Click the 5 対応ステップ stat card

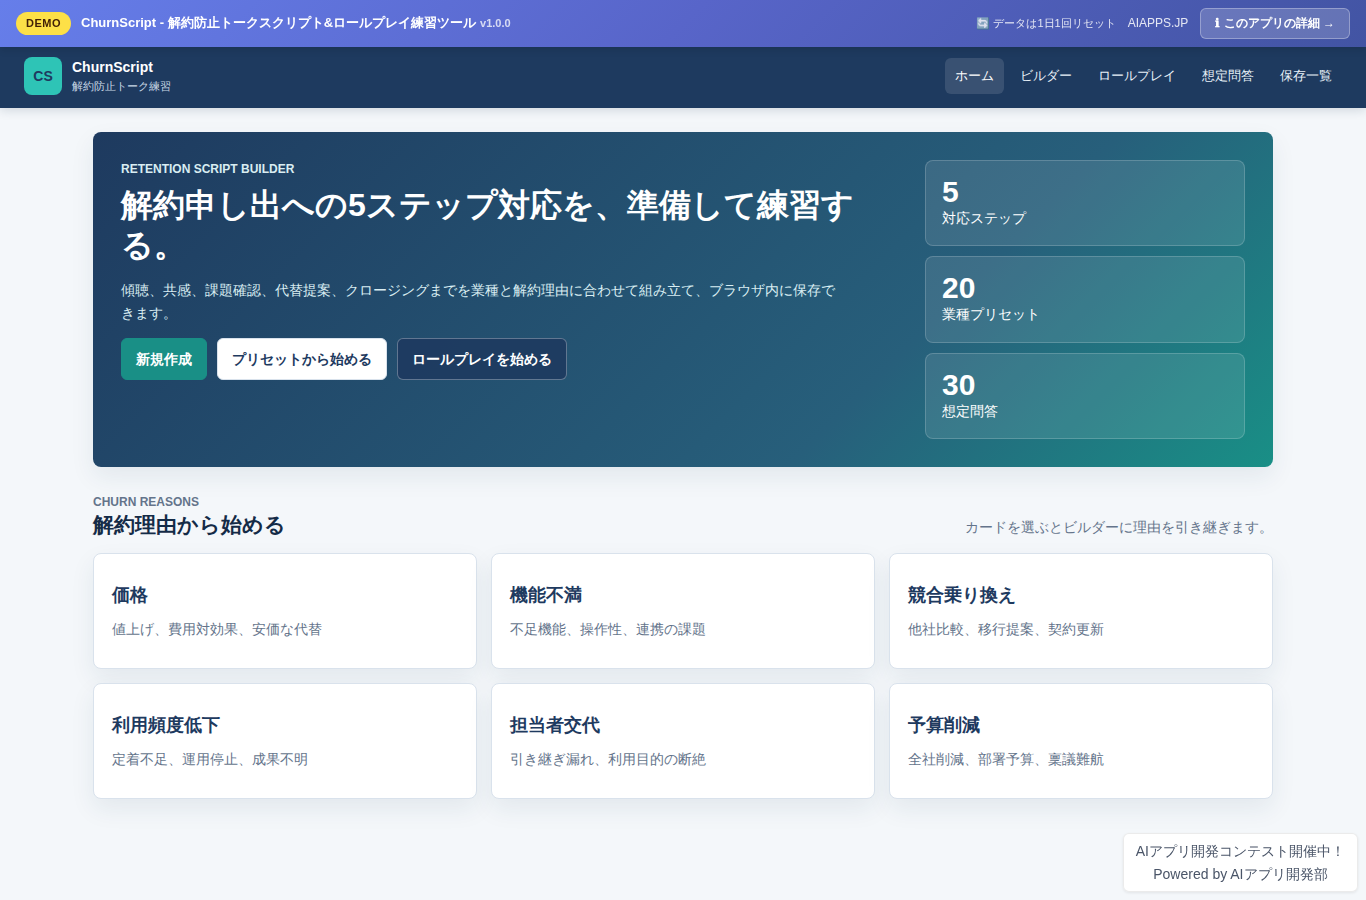pos(1085,203)
